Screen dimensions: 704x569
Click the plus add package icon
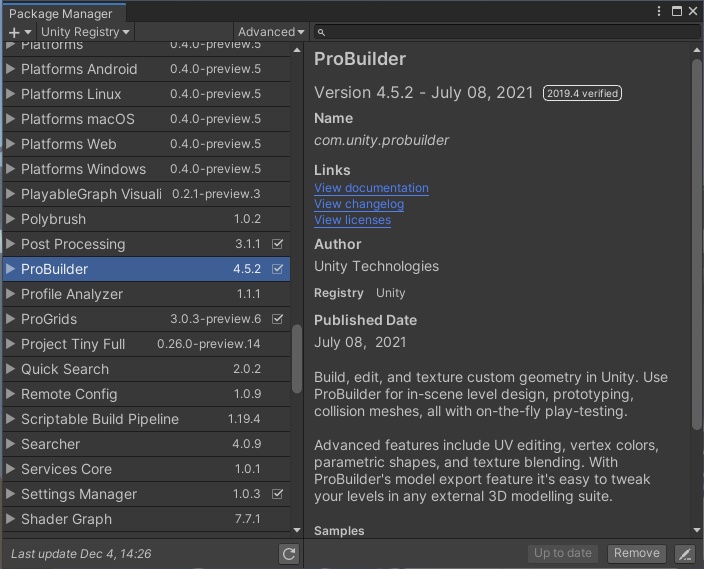(x=14, y=32)
